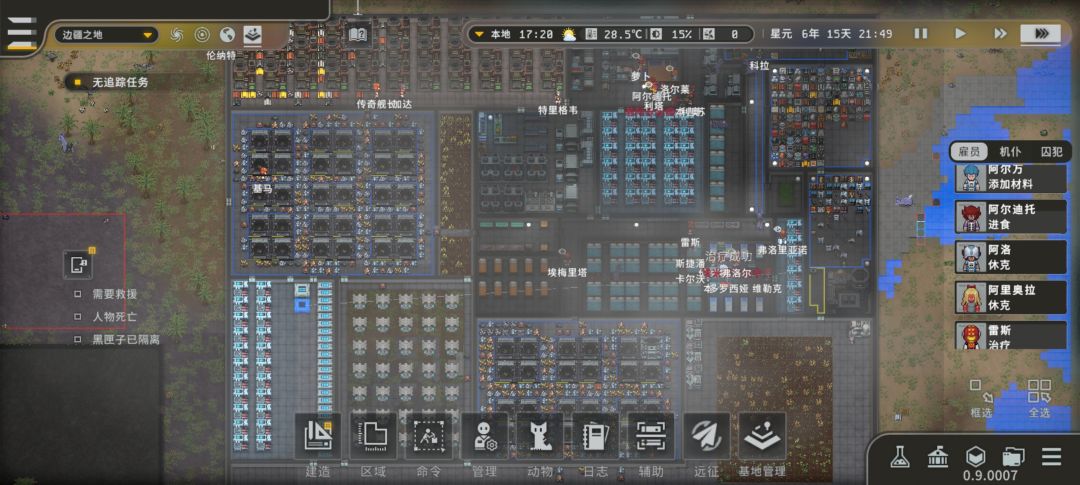Open the help book icon with question mark
Image resolution: width=1080 pixels, height=485 pixels.
tap(357, 34)
